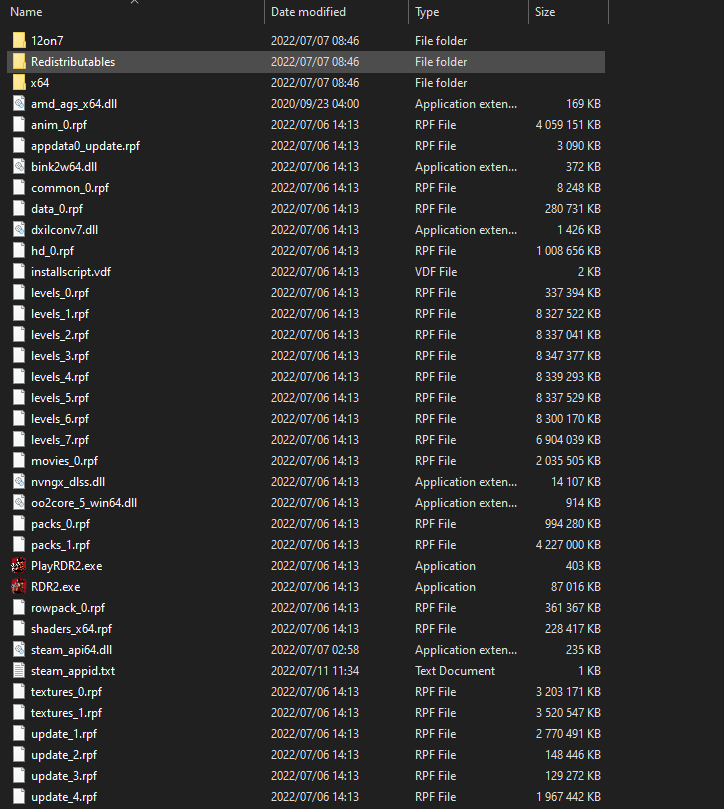Click the Text Document type cell
724x809 pixels.
coord(455,671)
